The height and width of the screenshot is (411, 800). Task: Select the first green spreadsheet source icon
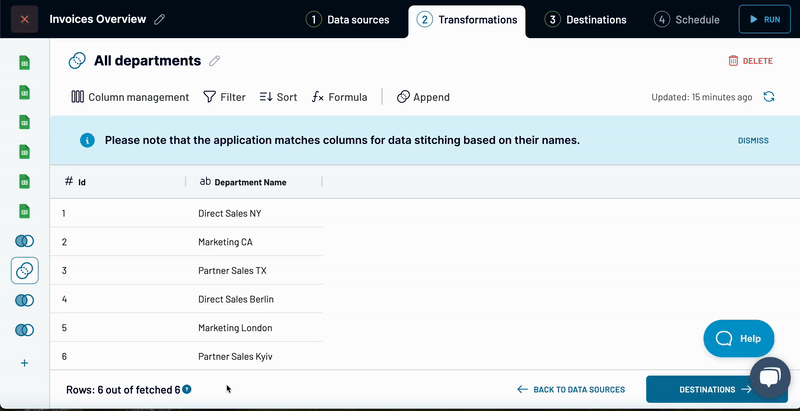[25, 62]
